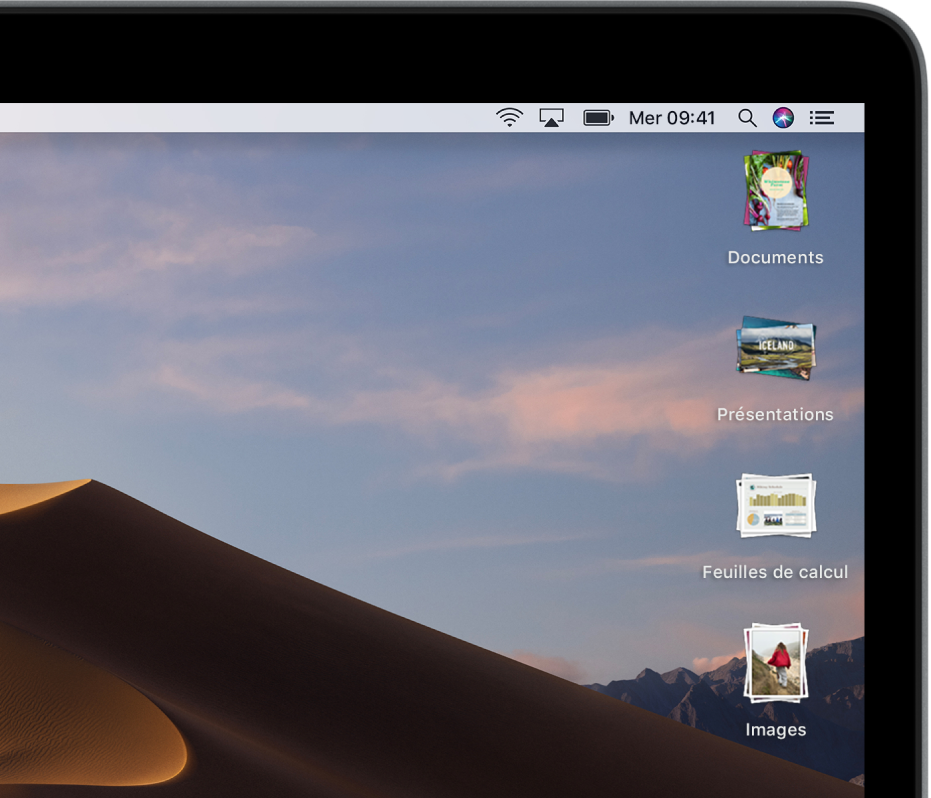The width and height of the screenshot is (931, 798).
Task: Open the date menu showing Mer 09:41
Action: 671,117
